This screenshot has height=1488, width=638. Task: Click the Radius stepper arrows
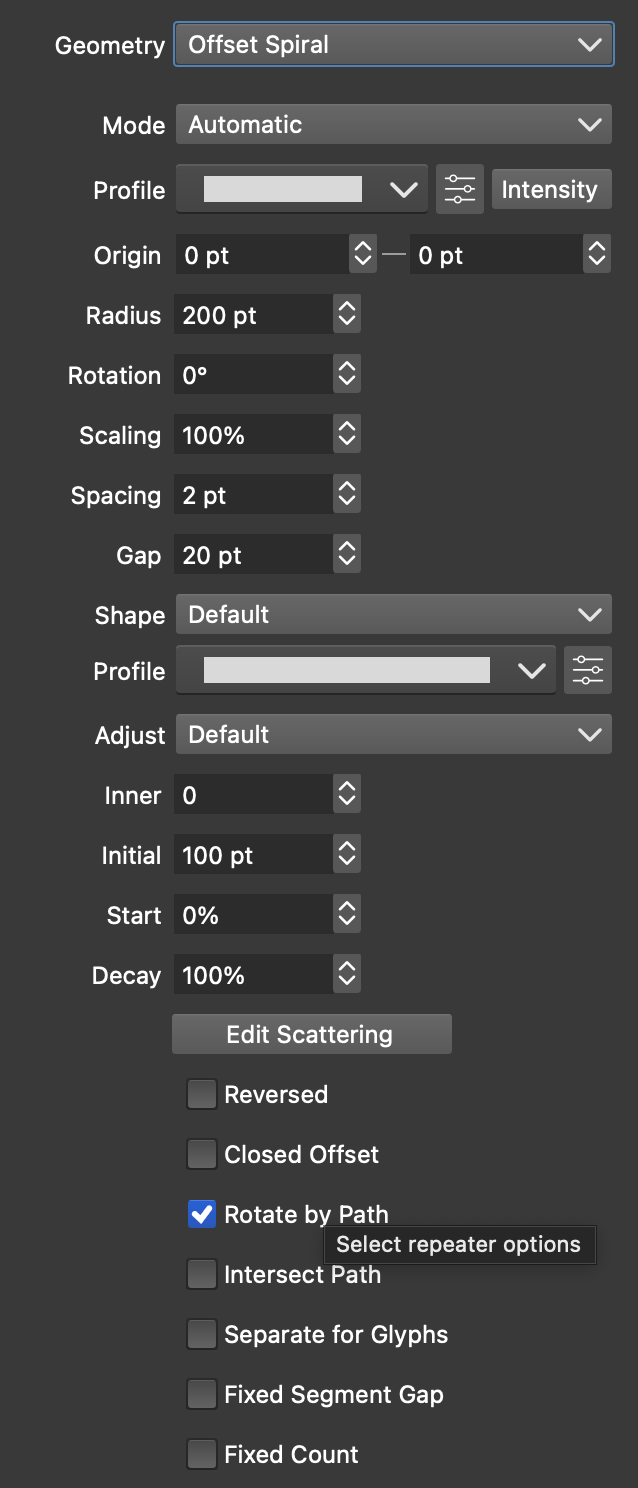(347, 315)
